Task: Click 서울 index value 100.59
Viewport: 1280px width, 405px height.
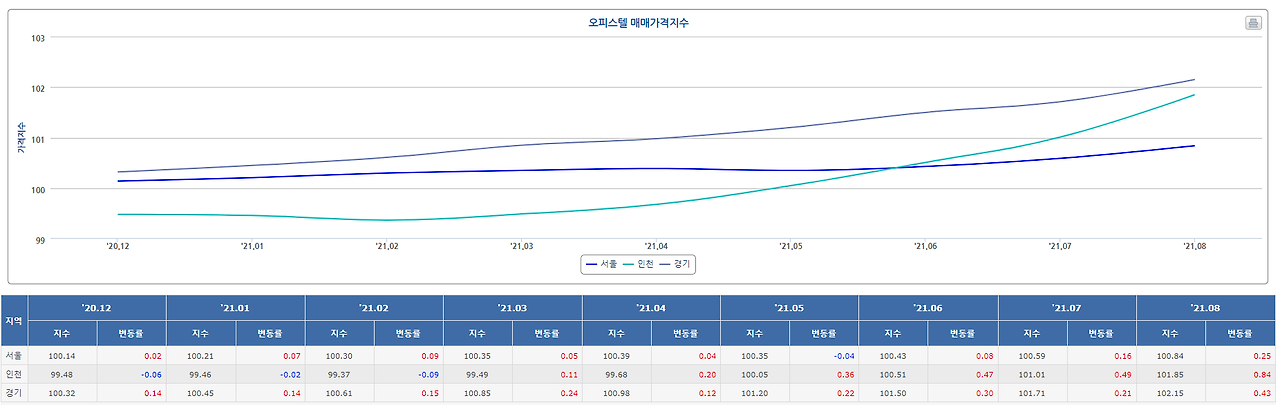Action: [1032, 355]
